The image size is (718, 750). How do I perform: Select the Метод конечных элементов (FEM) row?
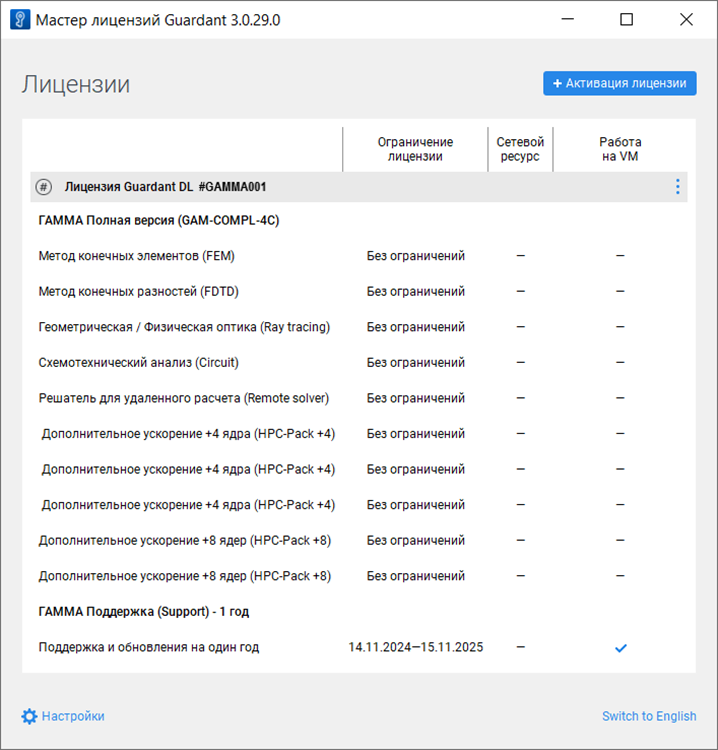point(137,256)
